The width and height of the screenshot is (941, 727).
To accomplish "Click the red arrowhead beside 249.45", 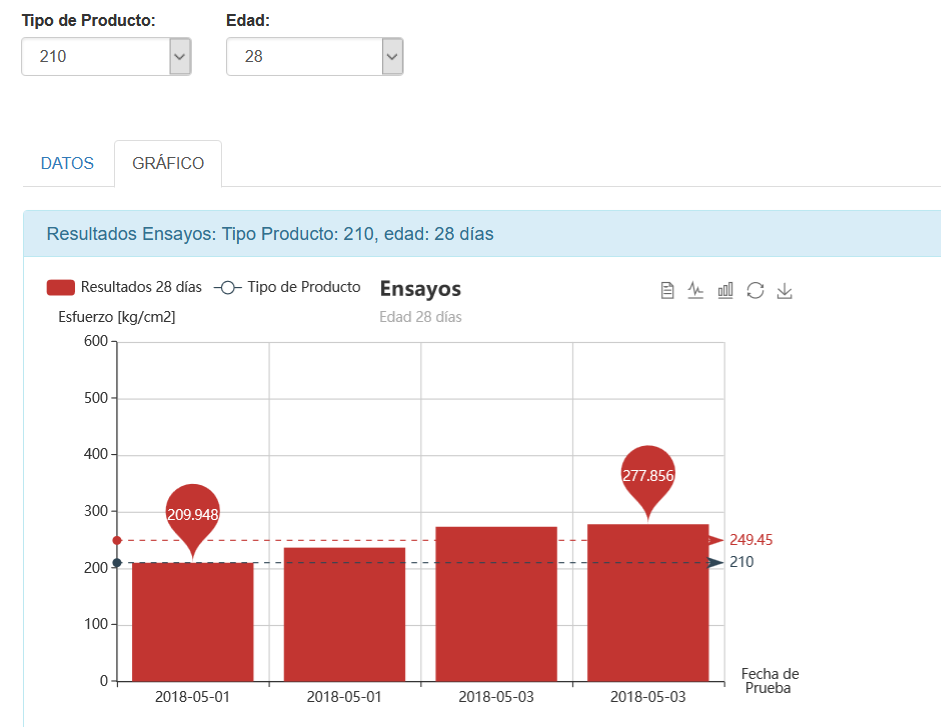I will coord(716,540).
